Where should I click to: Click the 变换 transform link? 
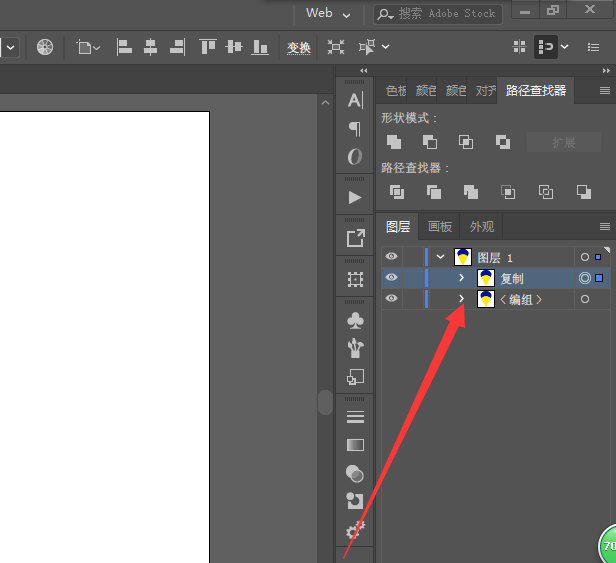point(299,48)
